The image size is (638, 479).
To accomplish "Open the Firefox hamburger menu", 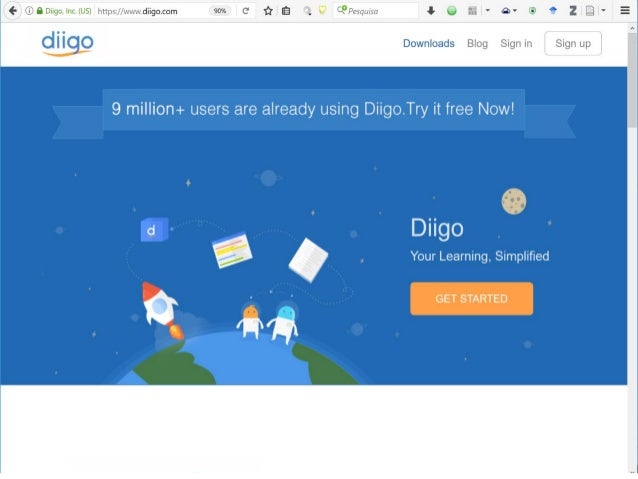I will (x=625, y=11).
